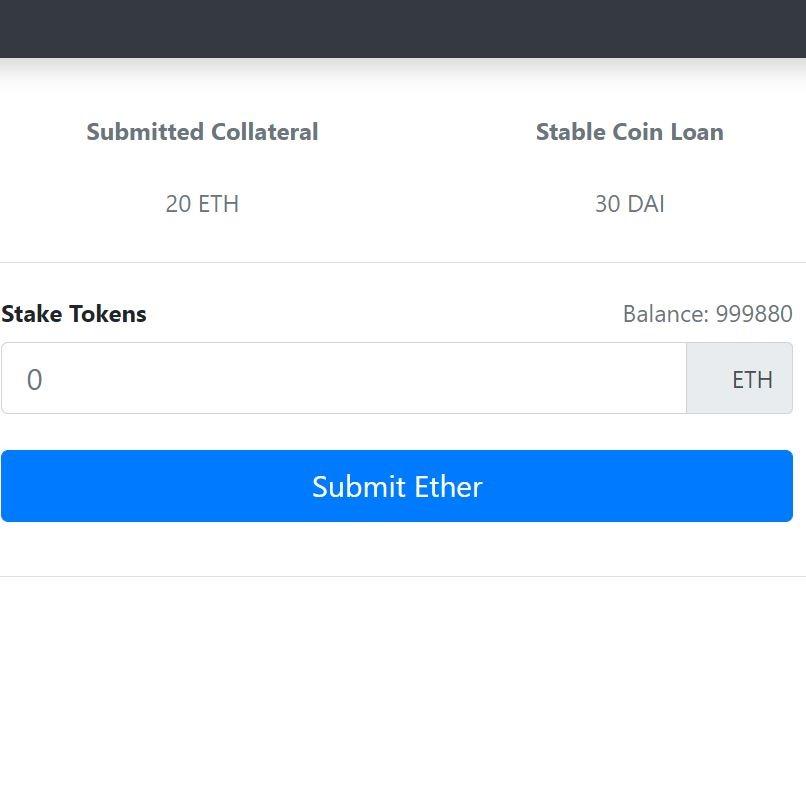
Task: Click the divider line above Stake Tokens
Action: 403,262
